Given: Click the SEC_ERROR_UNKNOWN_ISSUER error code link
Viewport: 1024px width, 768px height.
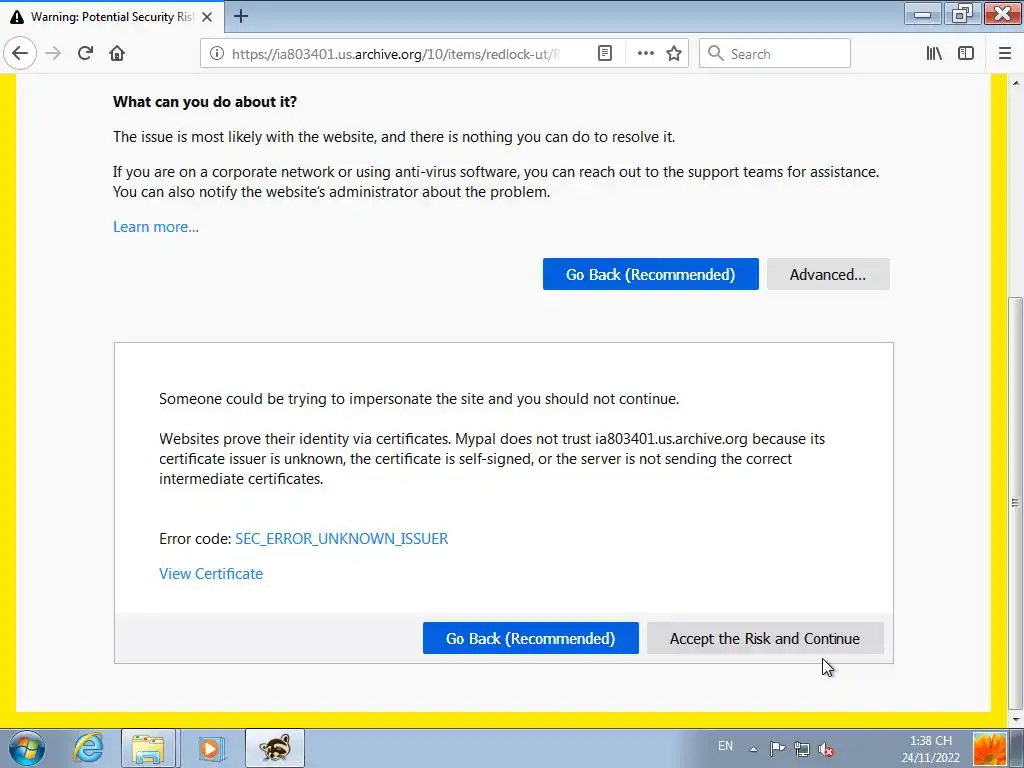Looking at the screenshot, I should [342, 539].
